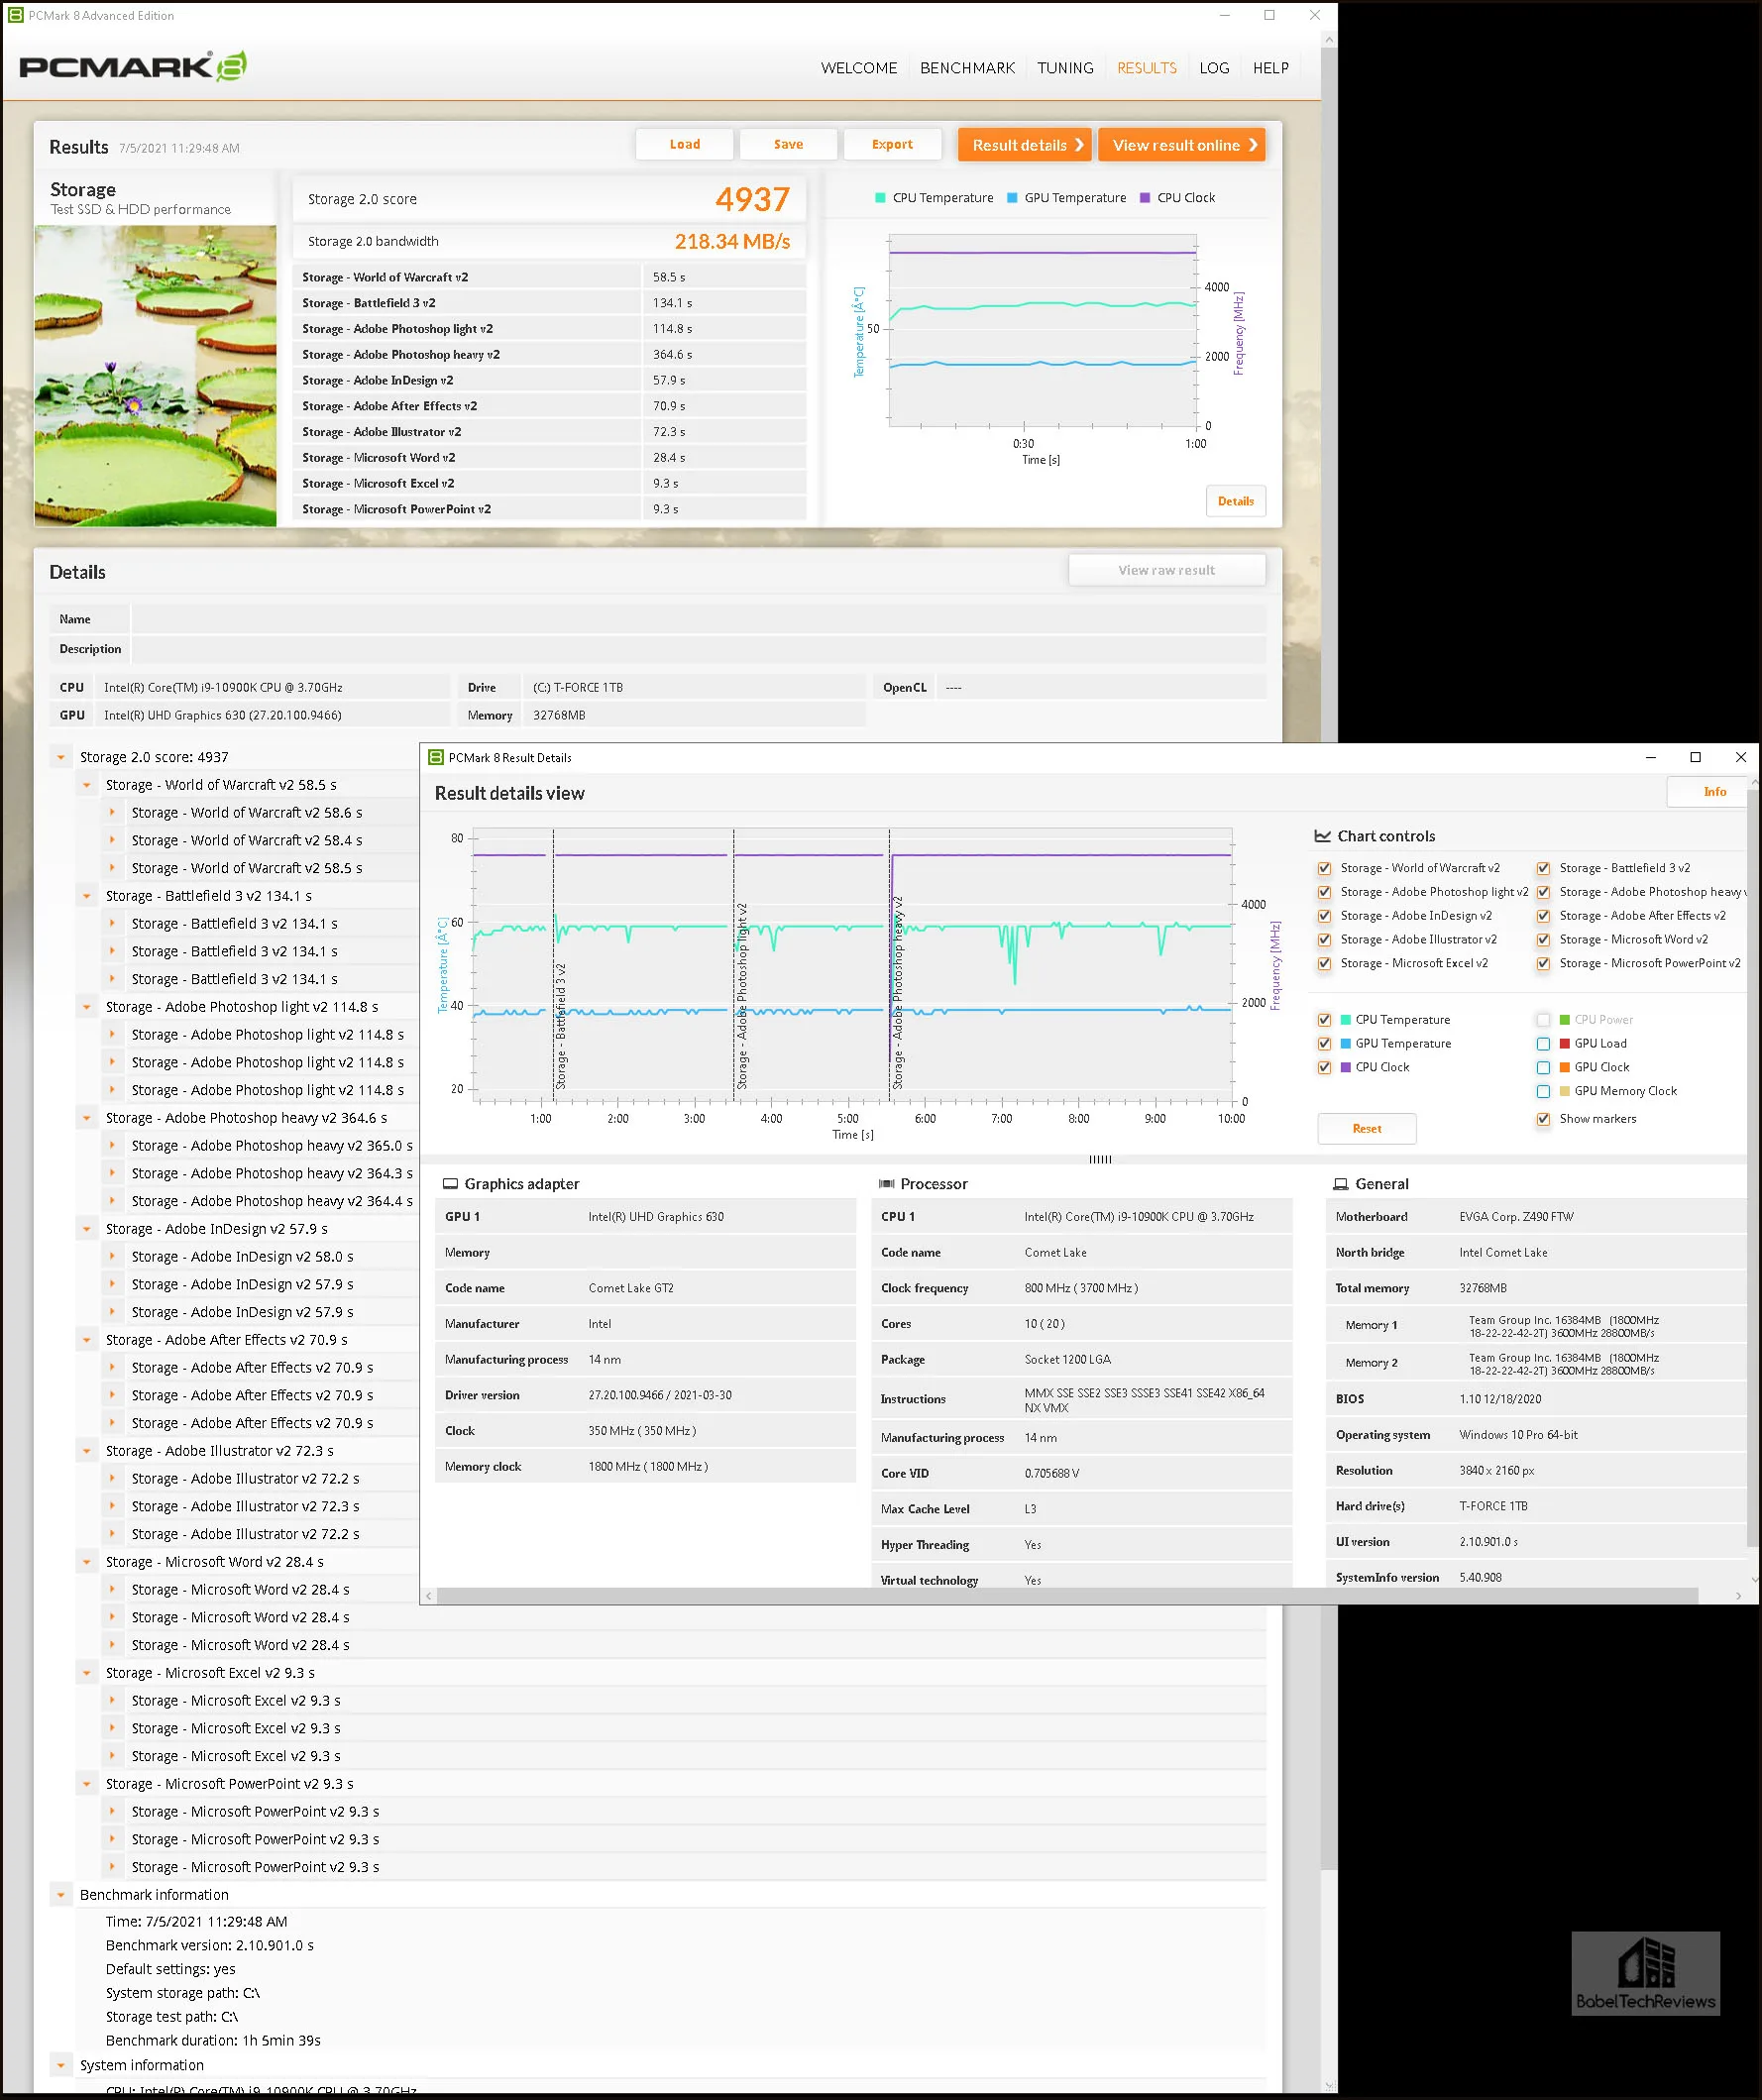Open the RESULTS tab

(x=1147, y=68)
